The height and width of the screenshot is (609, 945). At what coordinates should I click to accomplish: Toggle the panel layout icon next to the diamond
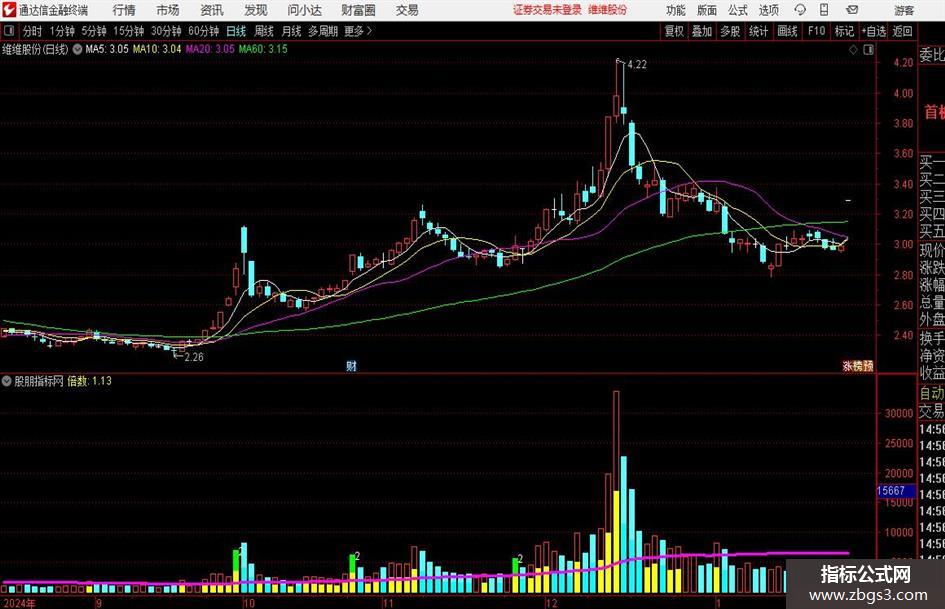click(868, 50)
